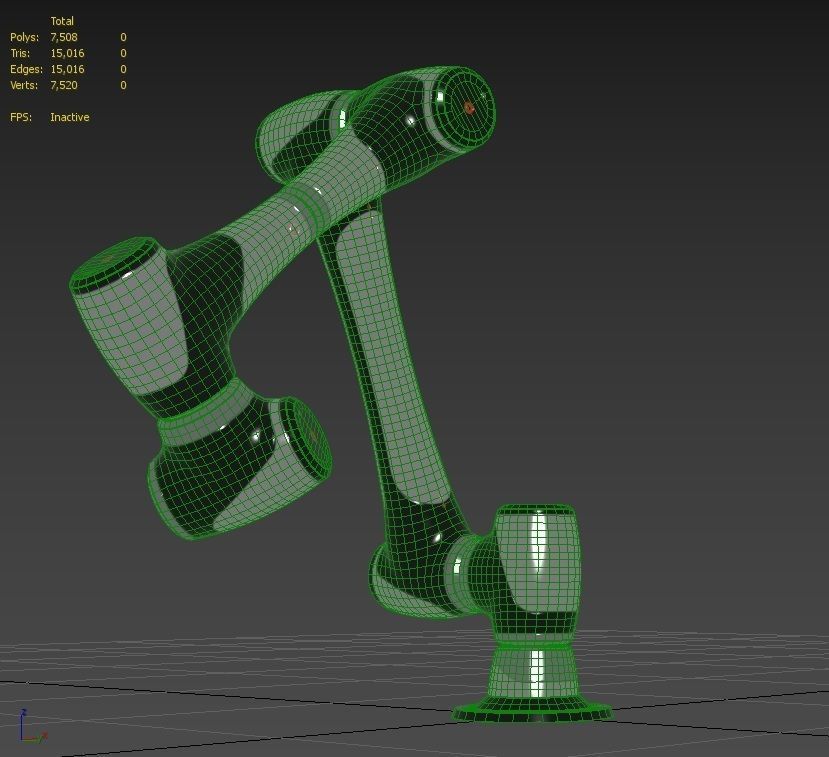Click the Polys total value 7,508
829x757 pixels.
tap(64, 37)
